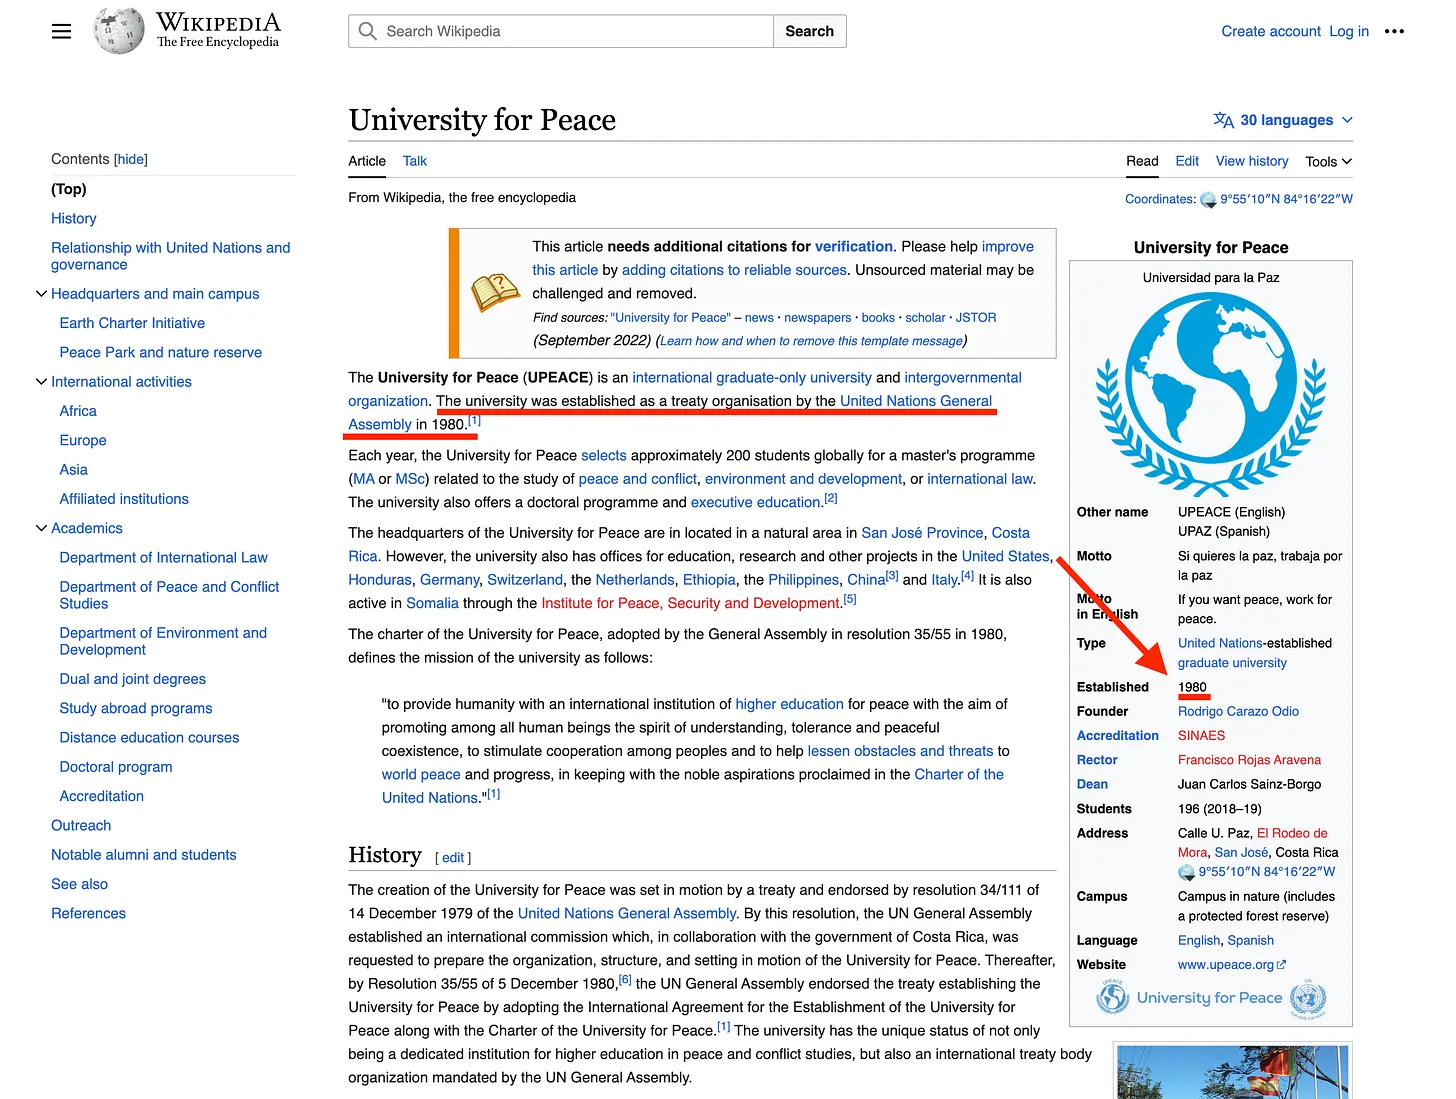Open the hamburger main menu icon
The image size is (1456, 1099).
click(x=61, y=31)
